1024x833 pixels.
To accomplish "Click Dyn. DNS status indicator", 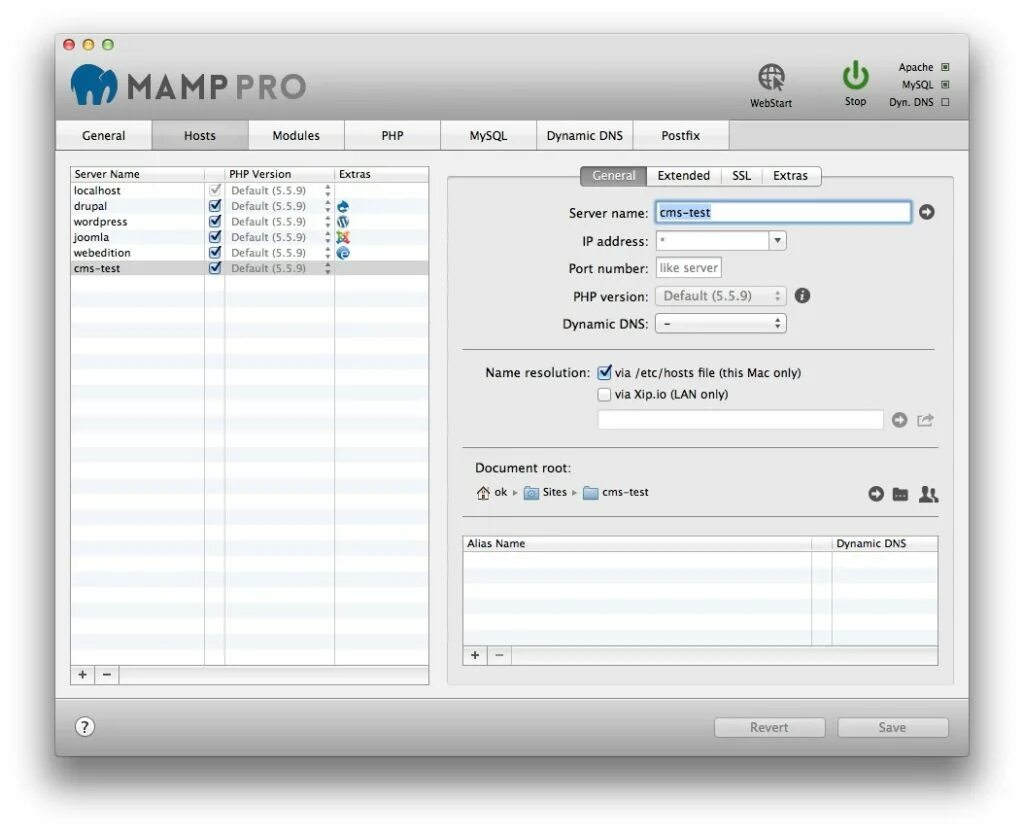I will coord(945,102).
